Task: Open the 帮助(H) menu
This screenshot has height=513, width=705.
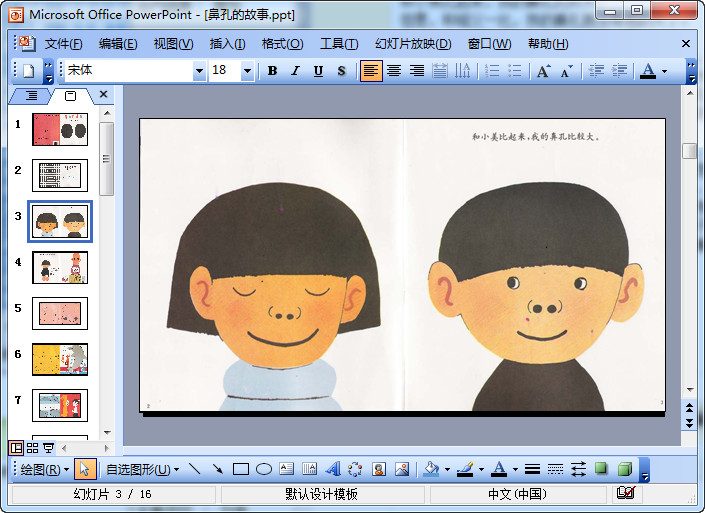Action: click(548, 44)
